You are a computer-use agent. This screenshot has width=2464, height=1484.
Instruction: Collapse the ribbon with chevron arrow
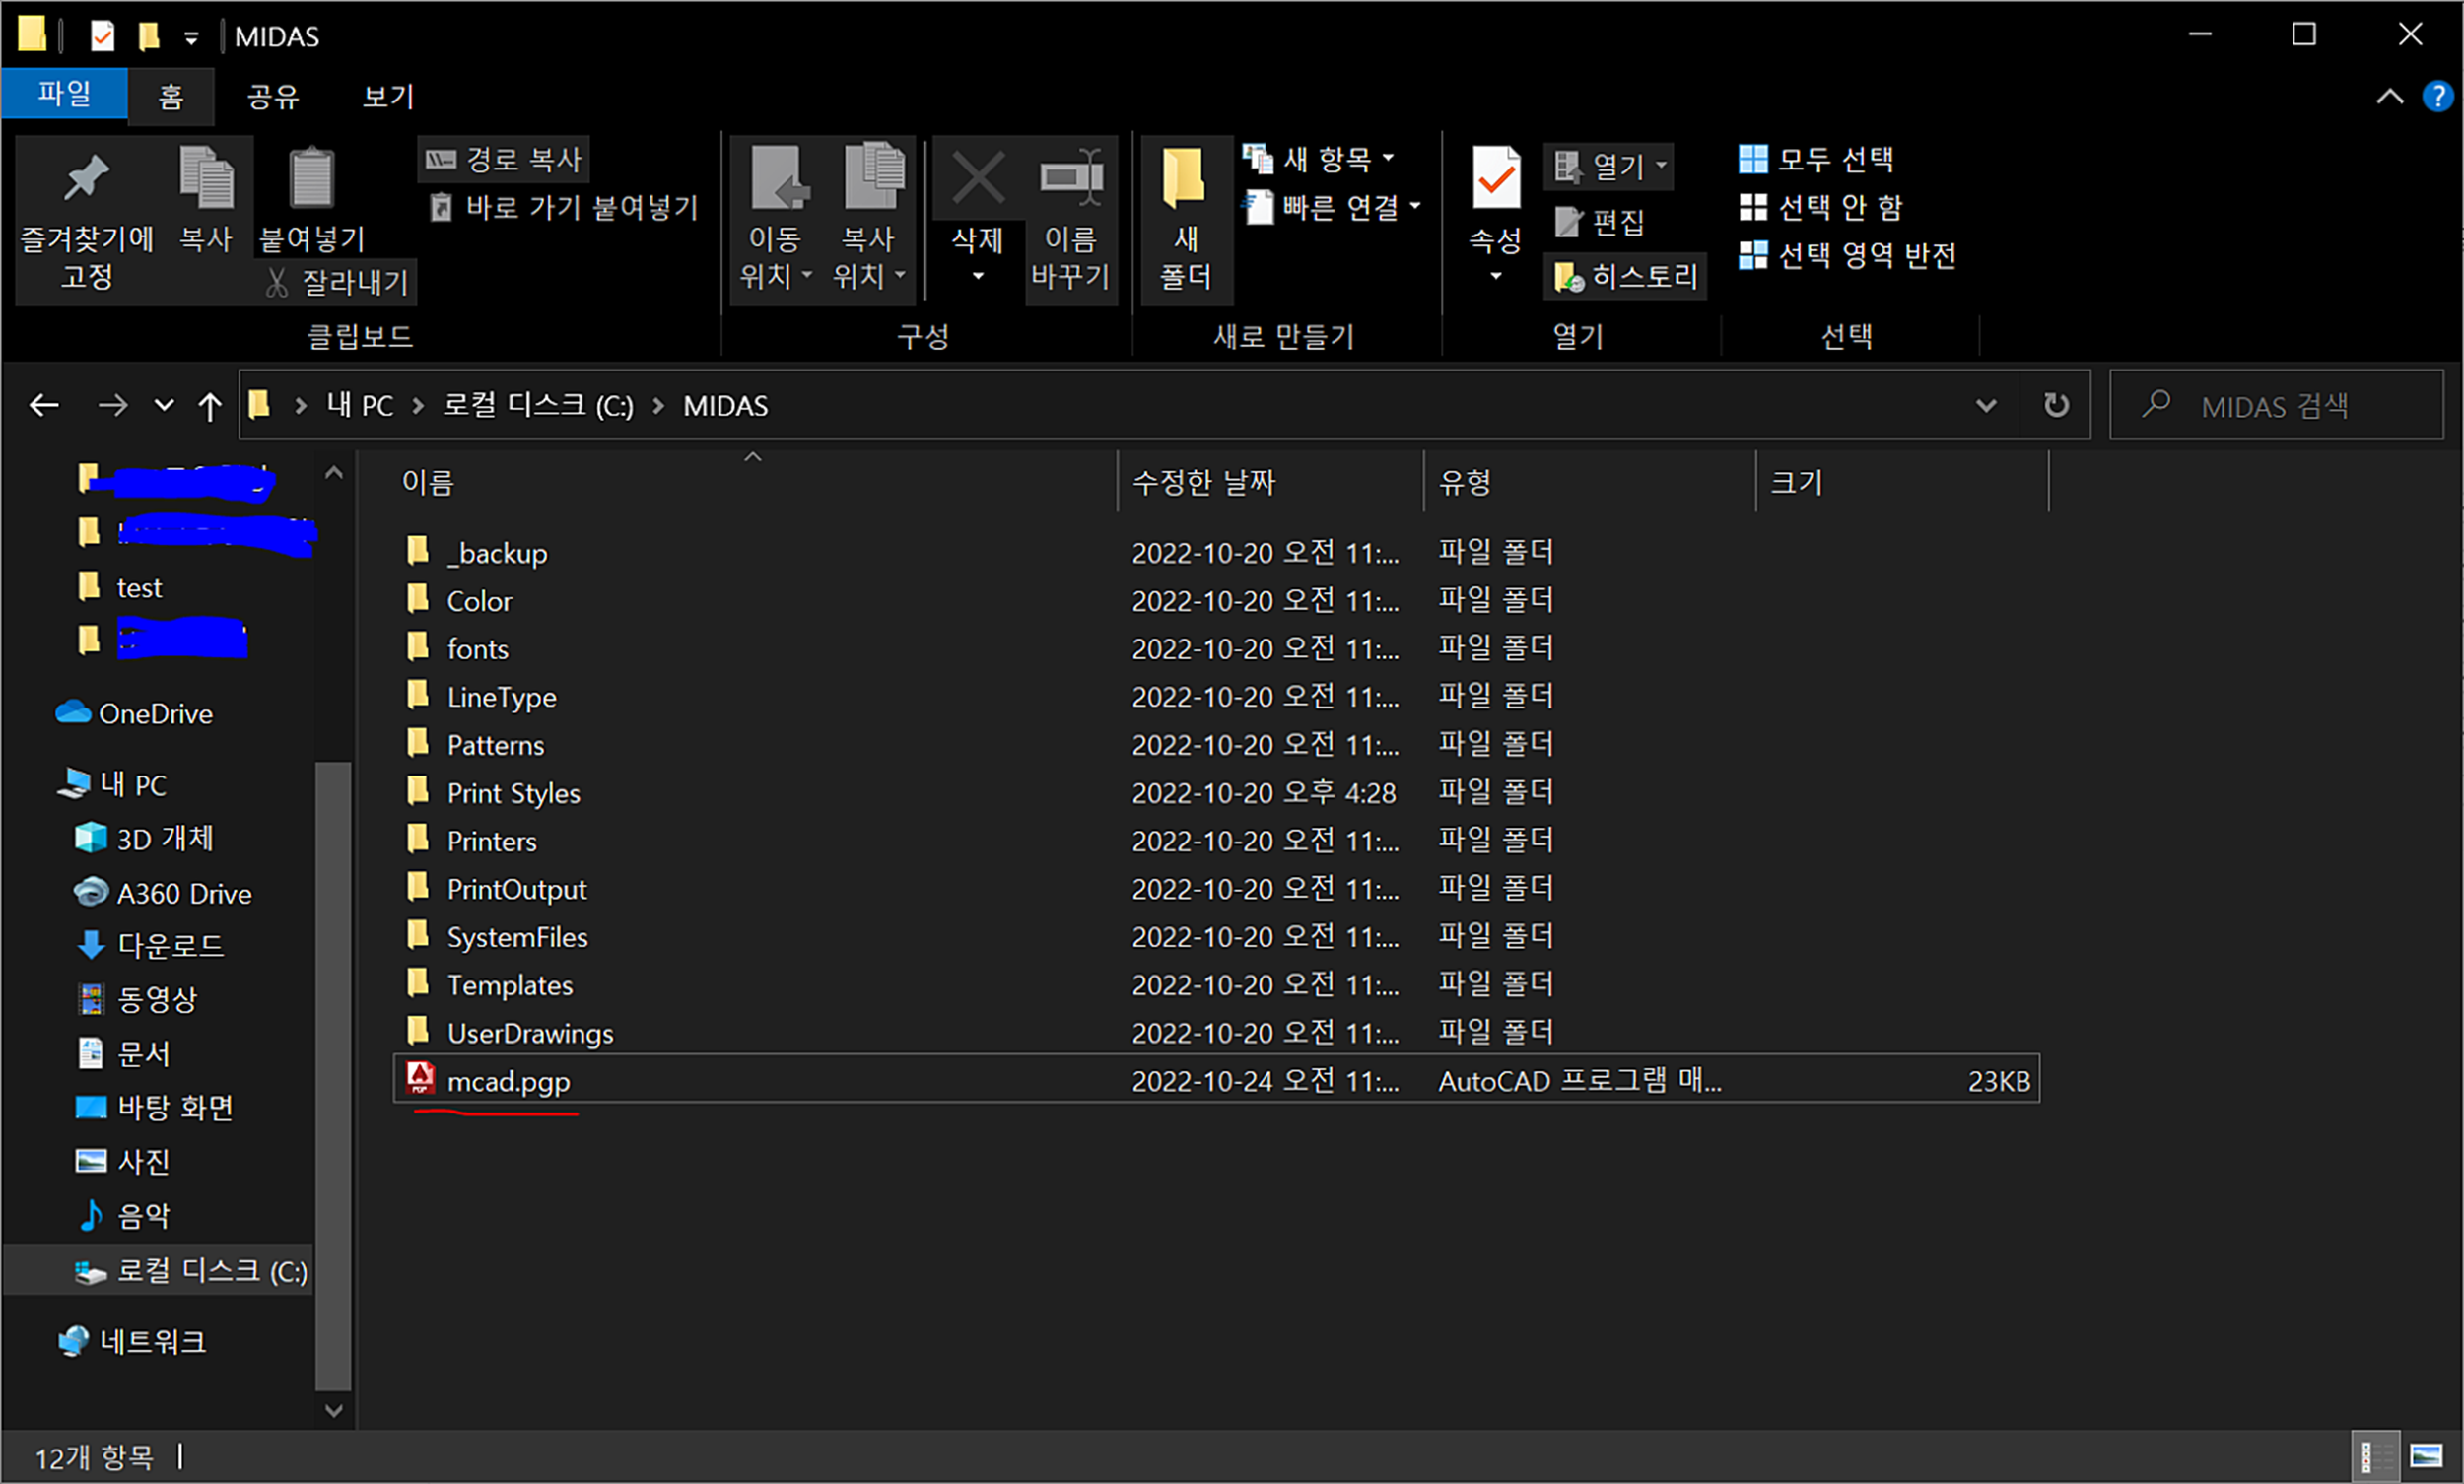tap(2389, 97)
